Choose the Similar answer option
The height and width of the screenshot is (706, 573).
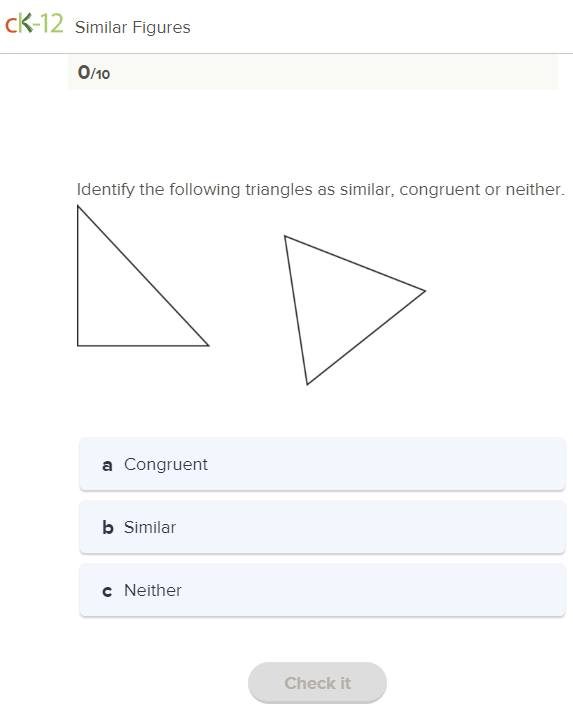click(x=322, y=527)
